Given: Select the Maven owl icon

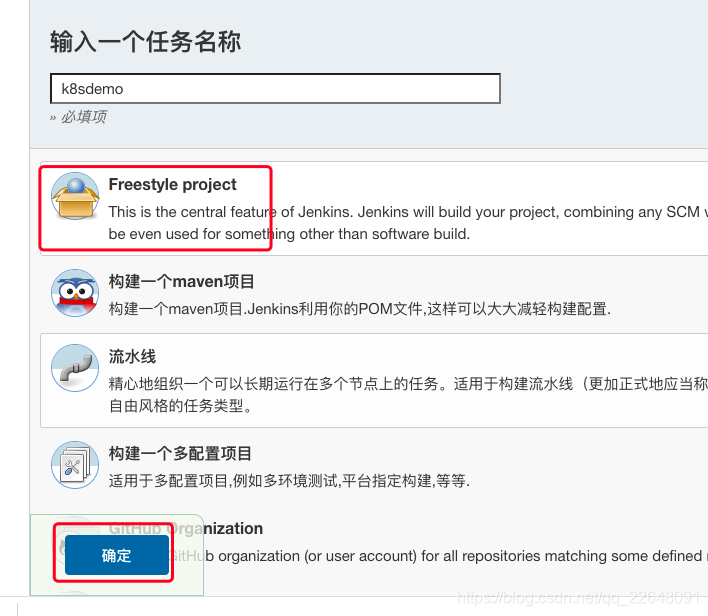Looking at the screenshot, I should 75,293.
